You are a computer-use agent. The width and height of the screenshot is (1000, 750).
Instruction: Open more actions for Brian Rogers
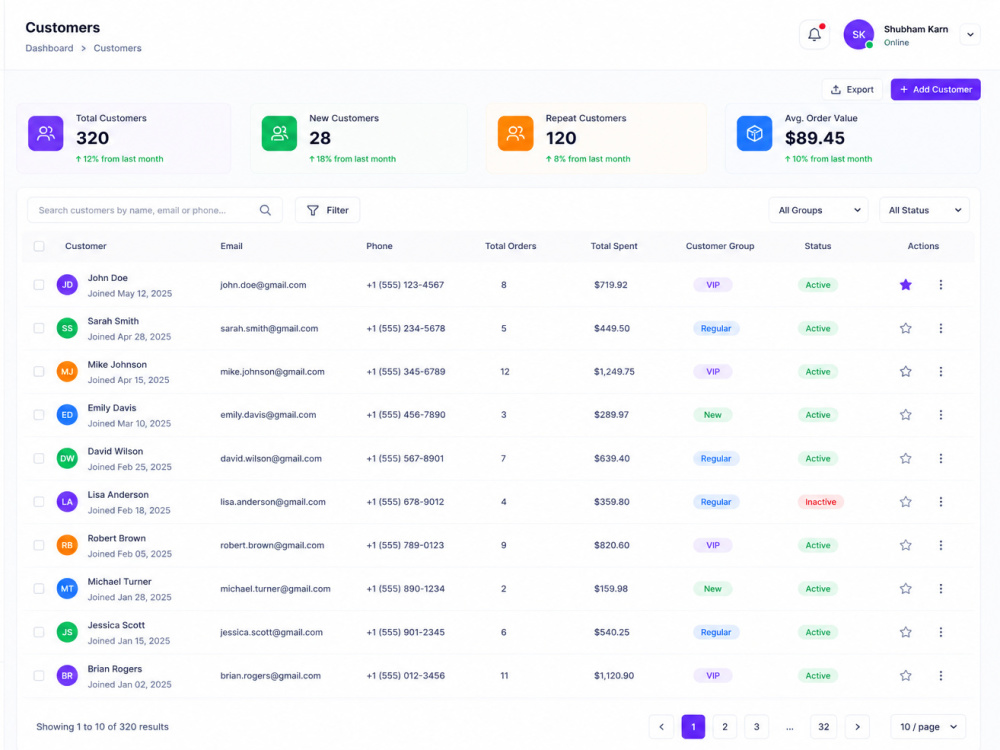pos(941,675)
